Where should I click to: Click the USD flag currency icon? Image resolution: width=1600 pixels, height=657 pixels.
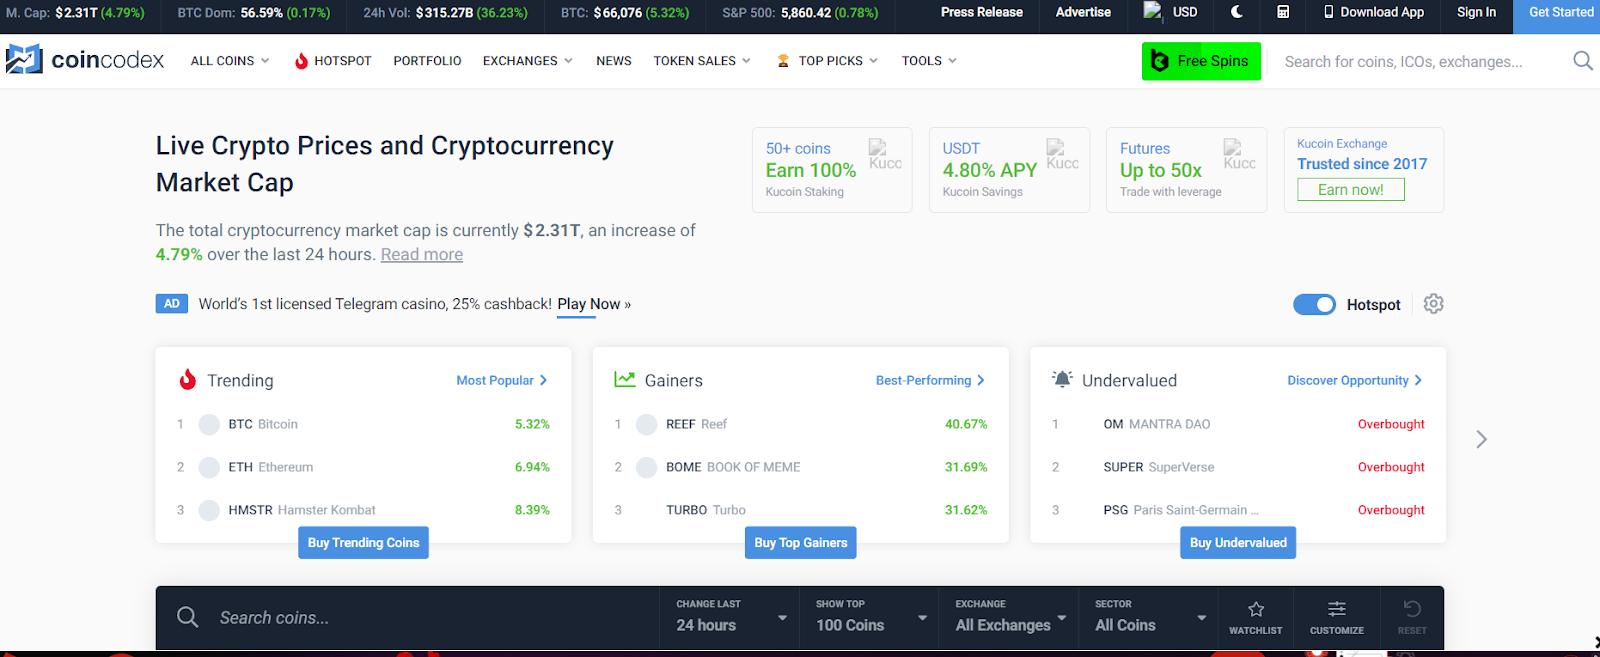[x=1153, y=11]
